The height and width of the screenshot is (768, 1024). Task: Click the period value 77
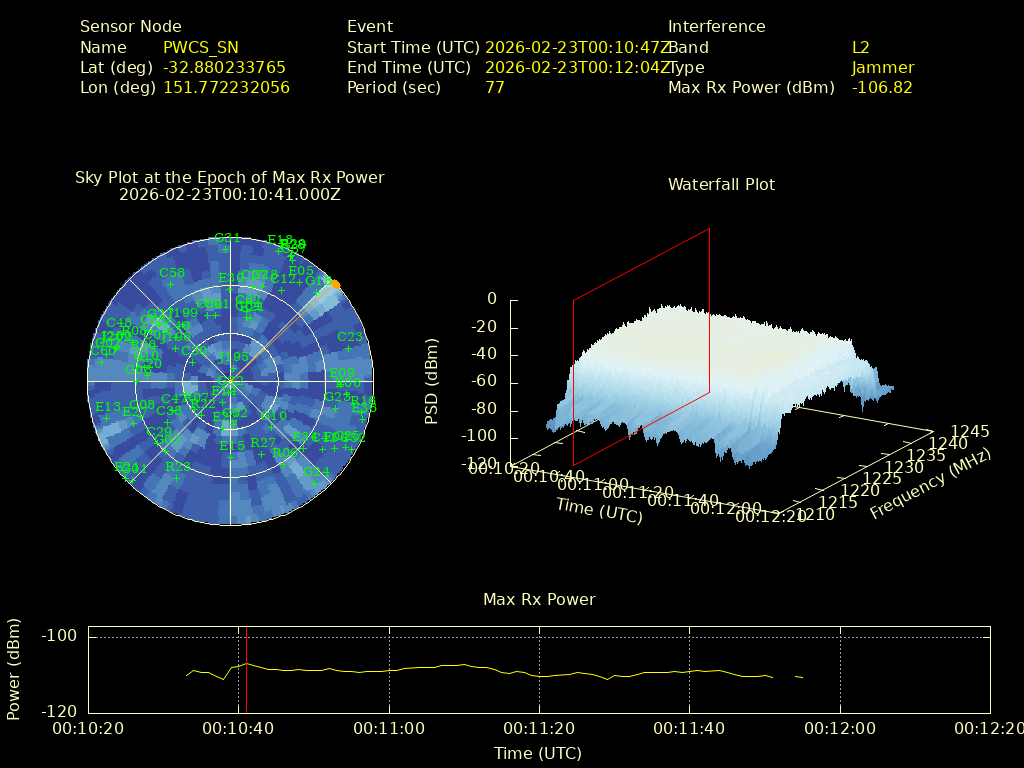point(494,87)
